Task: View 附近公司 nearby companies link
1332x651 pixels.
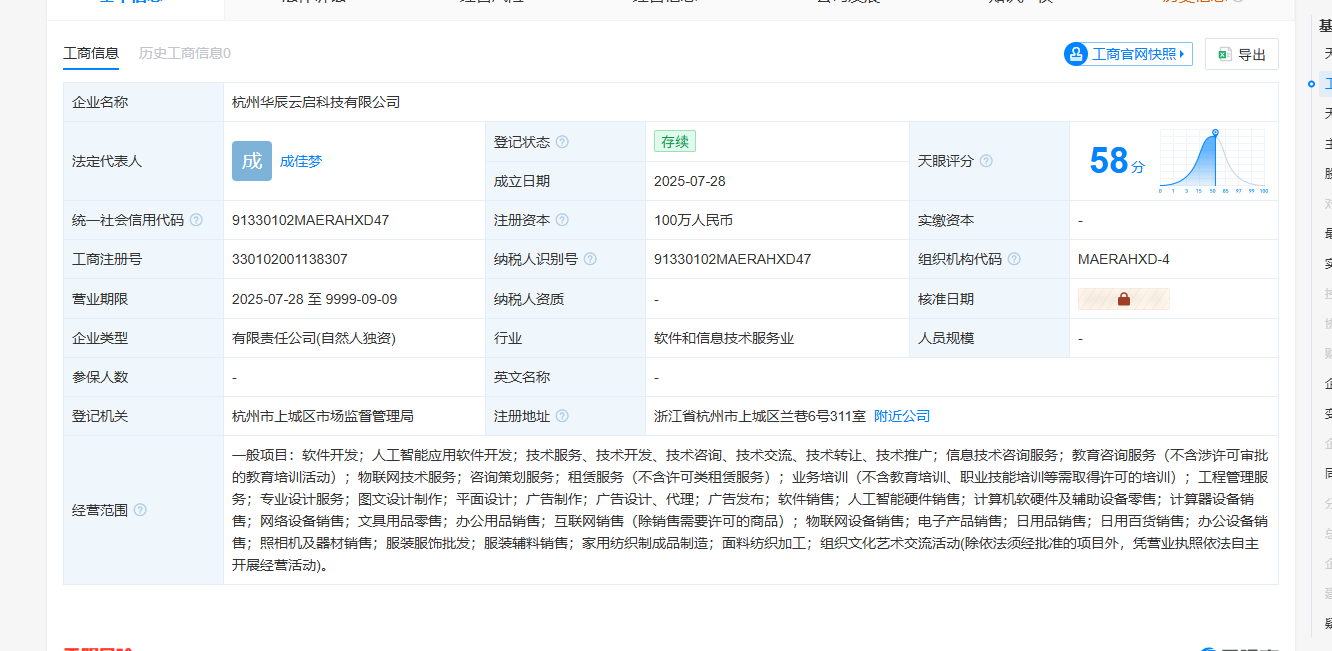Action: 902,416
